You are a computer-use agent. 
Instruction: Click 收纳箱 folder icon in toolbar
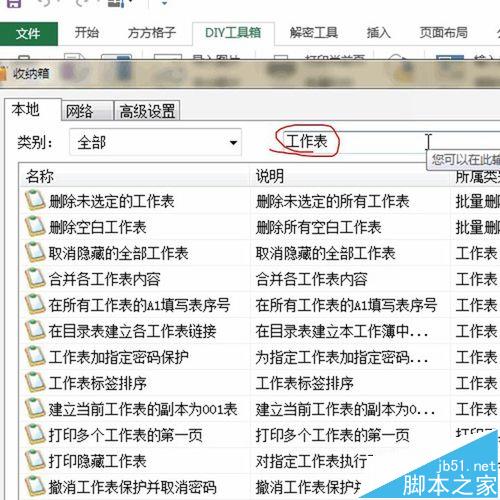click(x=3, y=73)
